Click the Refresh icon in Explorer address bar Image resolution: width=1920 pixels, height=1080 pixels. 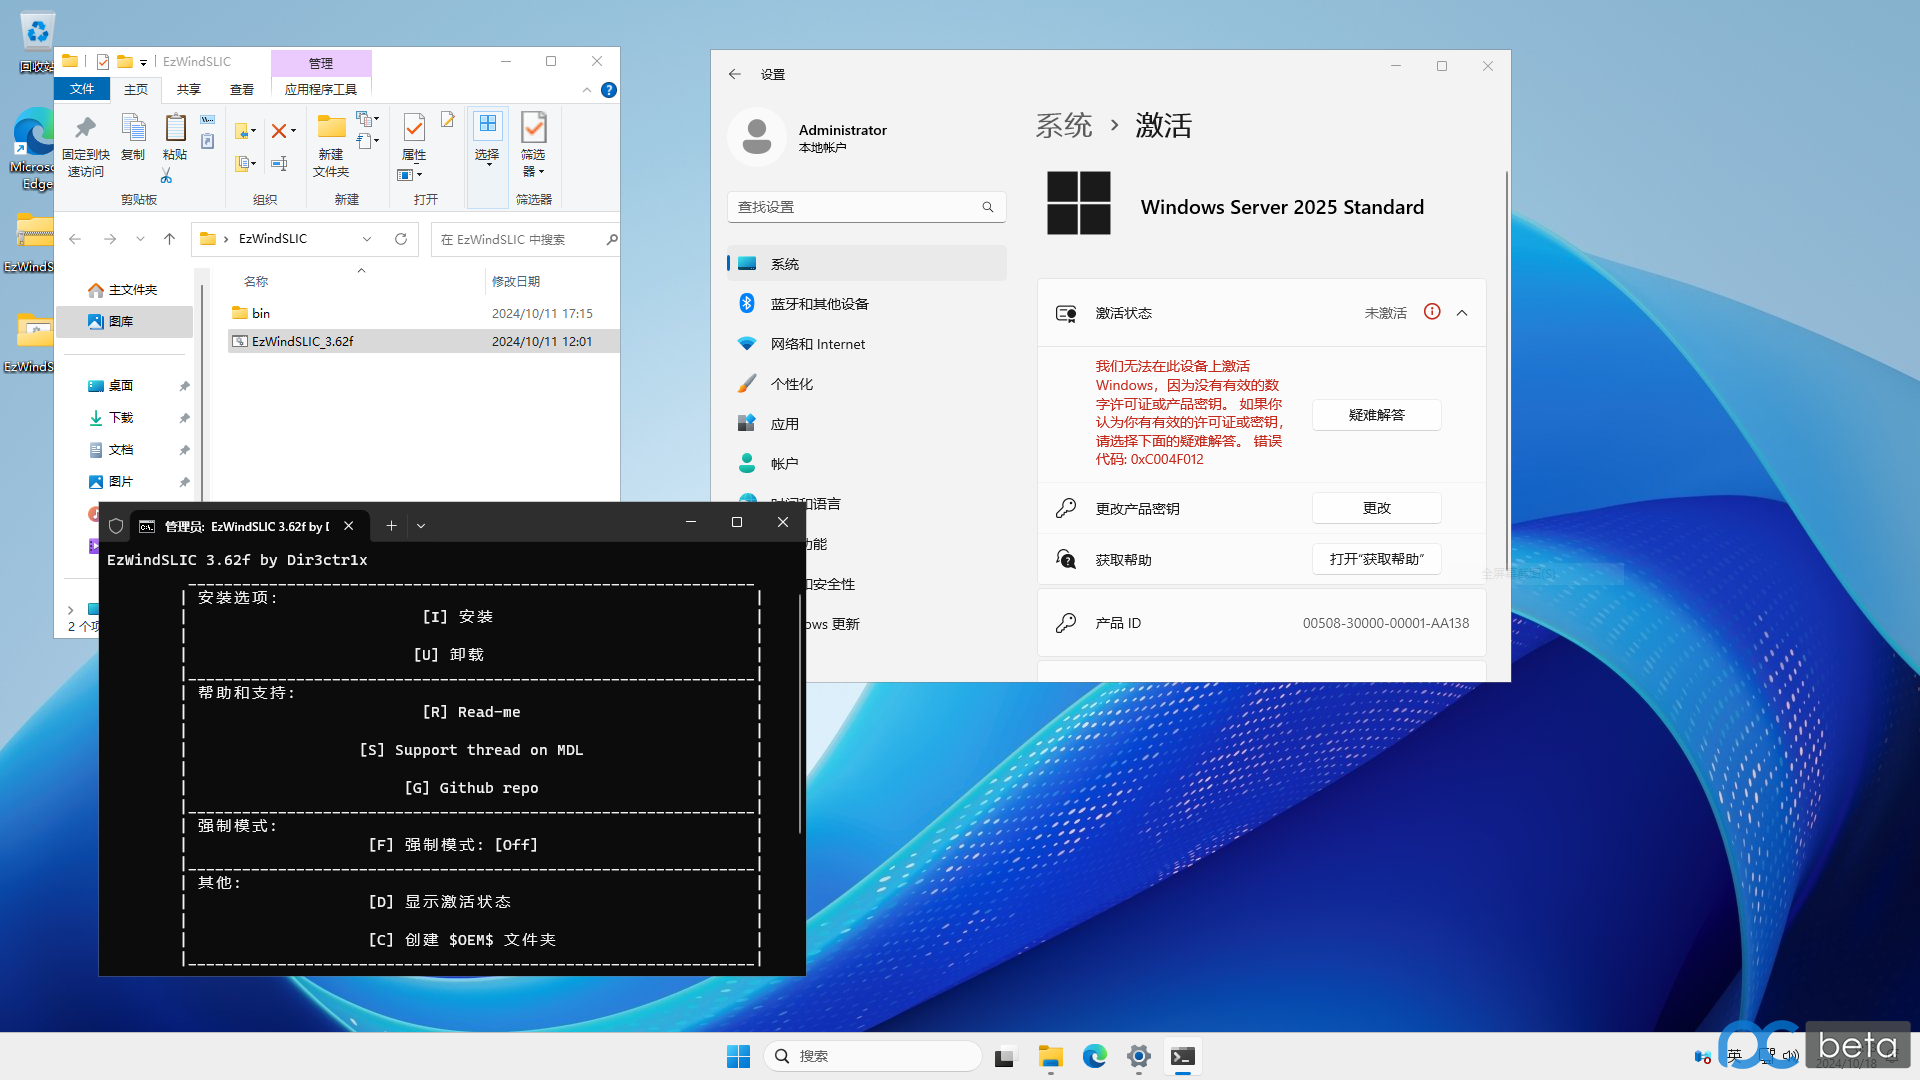point(401,239)
